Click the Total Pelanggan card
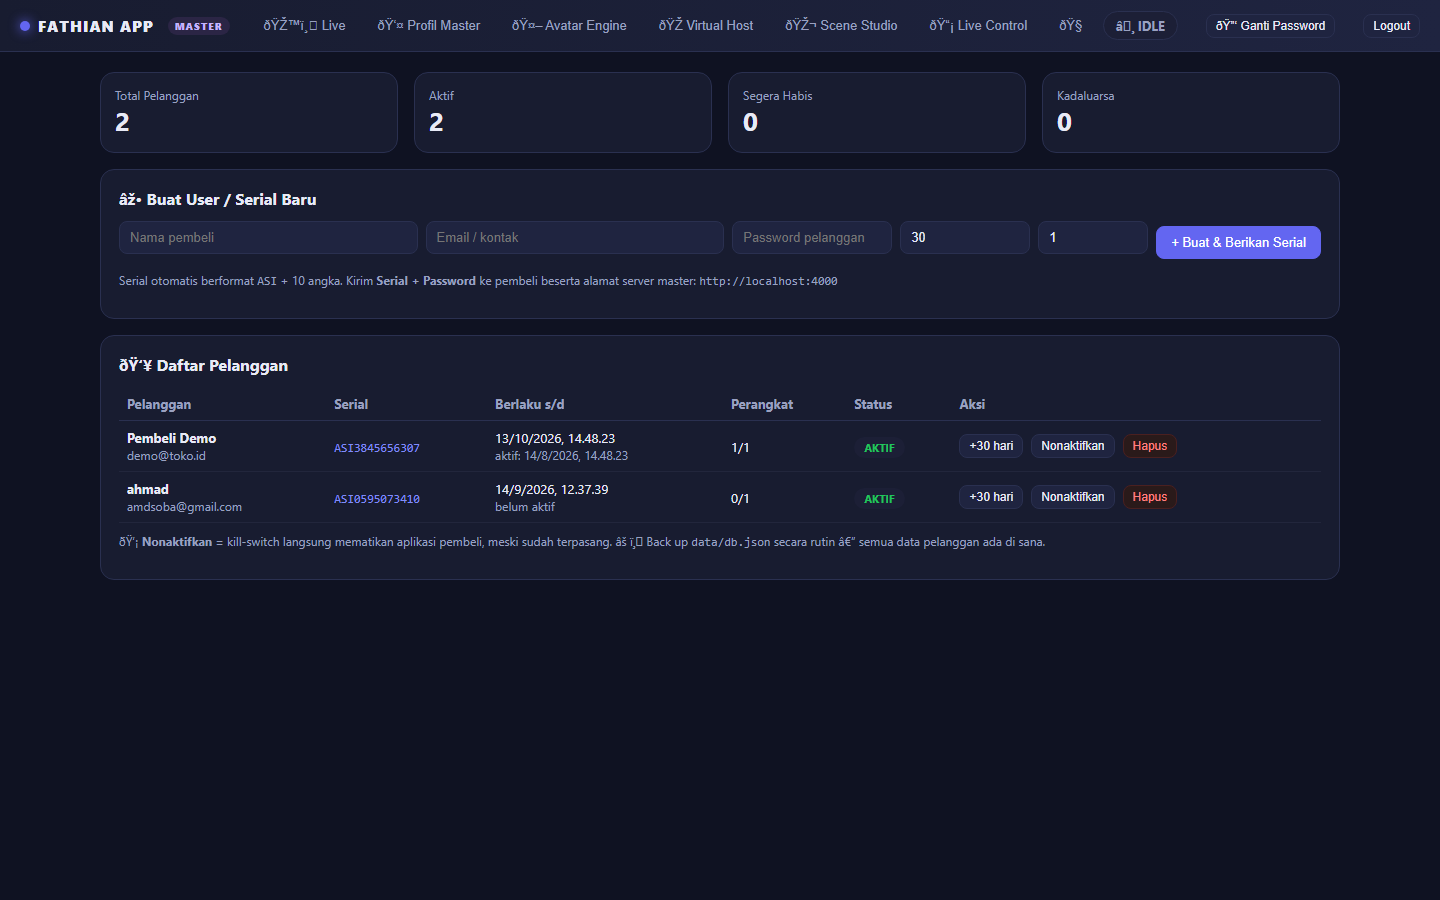 coord(249,112)
